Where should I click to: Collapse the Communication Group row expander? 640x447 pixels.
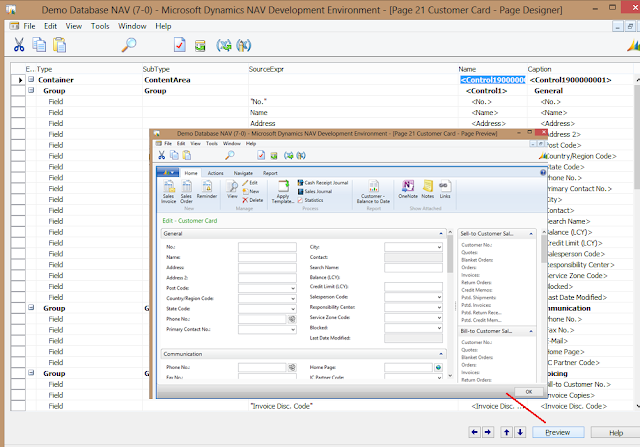pos(31,308)
